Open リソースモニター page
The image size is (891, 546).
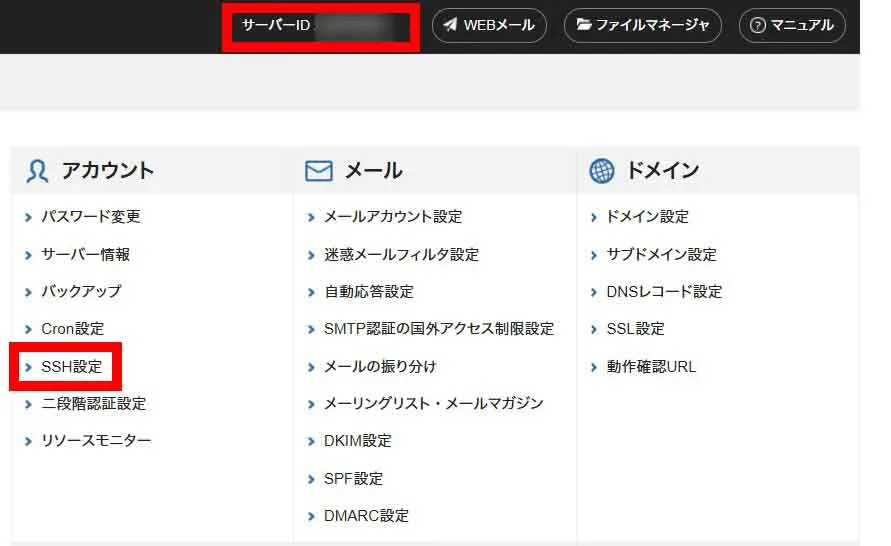point(96,441)
